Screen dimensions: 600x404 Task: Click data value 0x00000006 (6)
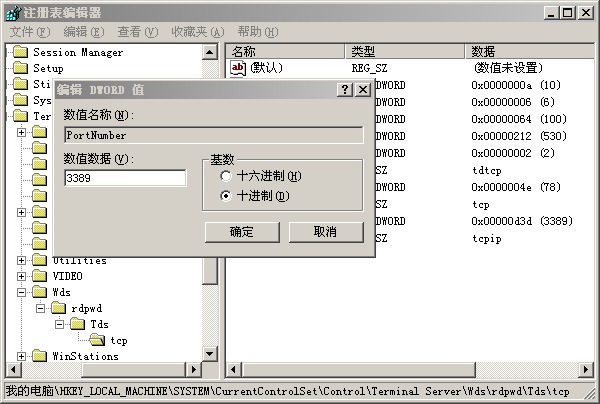(x=513, y=102)
